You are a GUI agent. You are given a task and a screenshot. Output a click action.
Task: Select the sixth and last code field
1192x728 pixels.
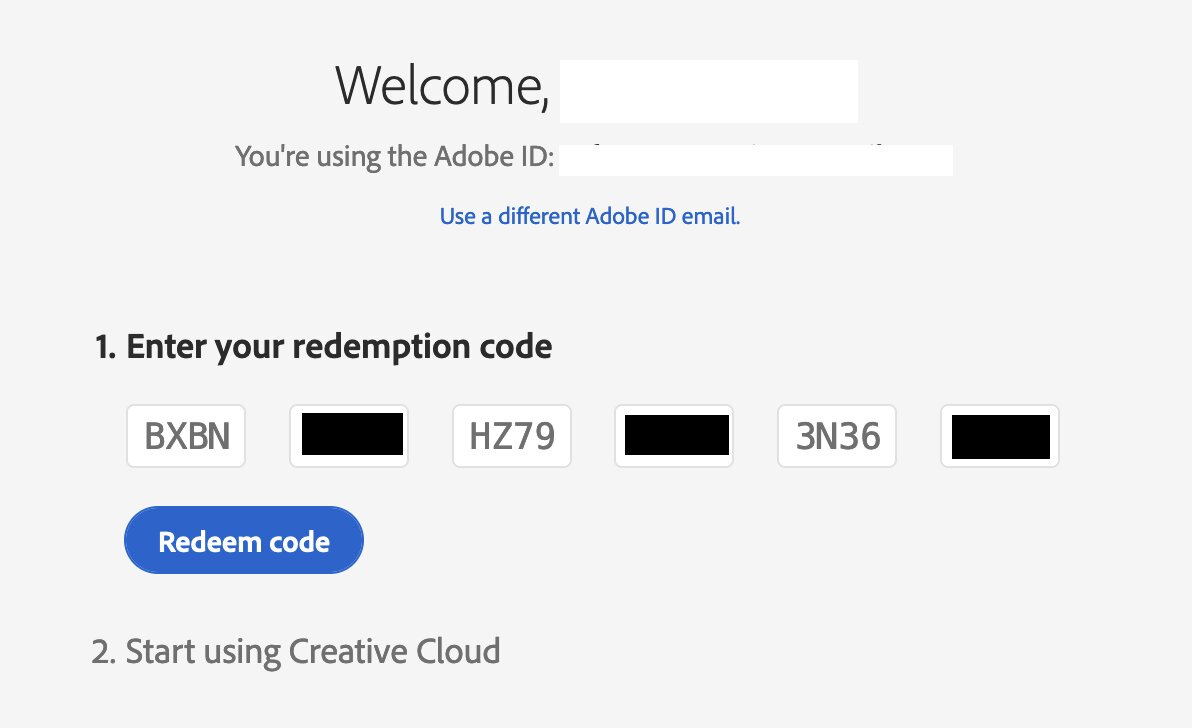click(999, 436)
